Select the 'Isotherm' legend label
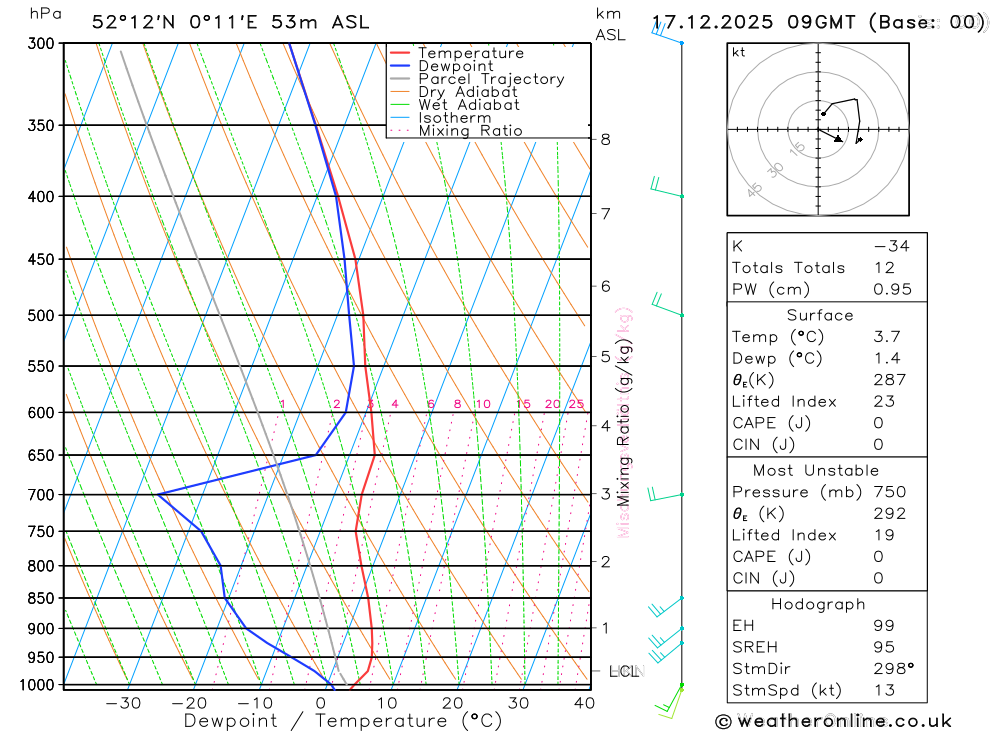 [455, 118]
